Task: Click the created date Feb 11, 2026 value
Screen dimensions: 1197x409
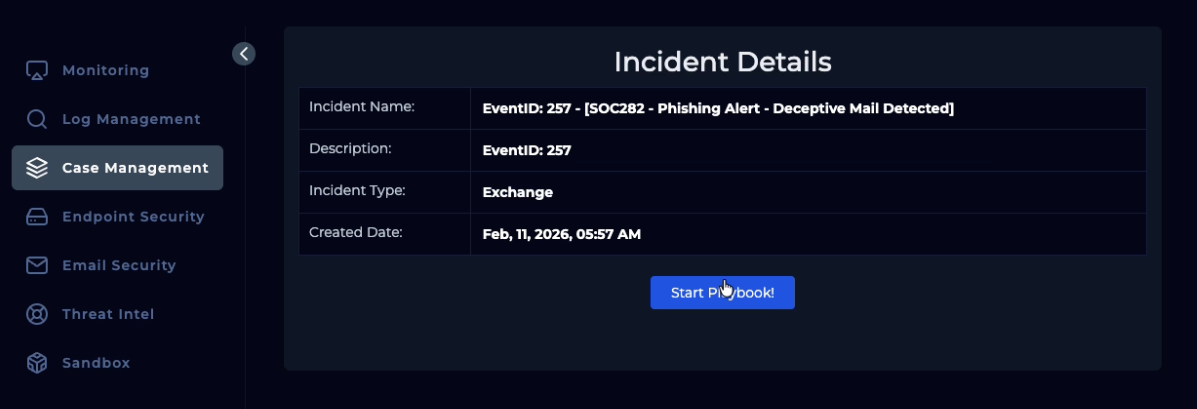Action: [561, 235]
